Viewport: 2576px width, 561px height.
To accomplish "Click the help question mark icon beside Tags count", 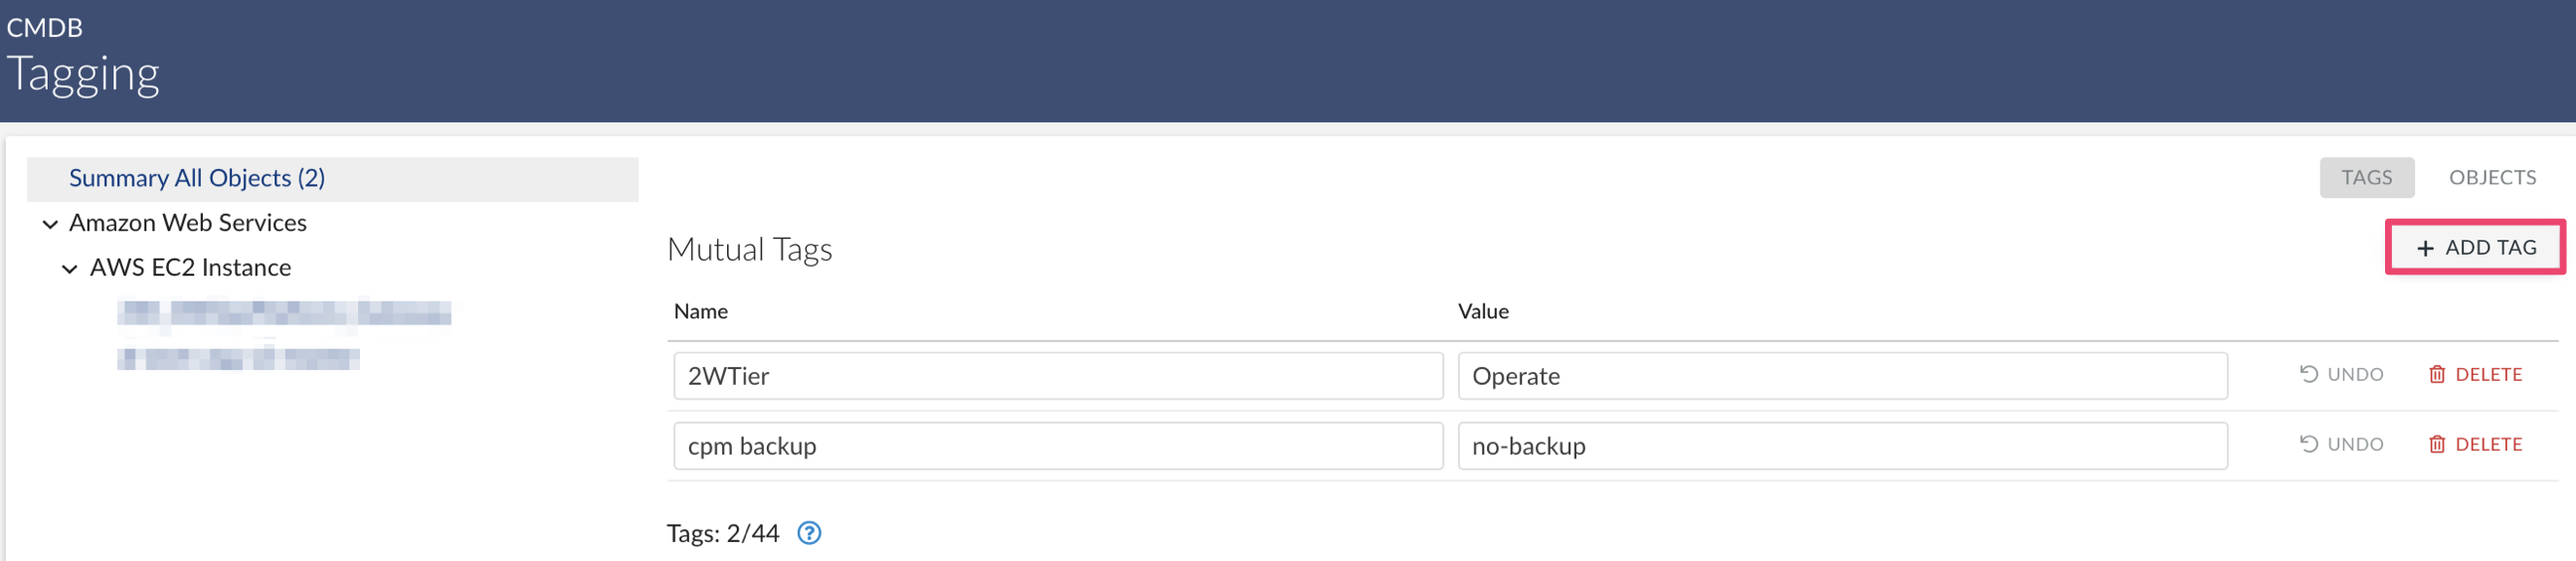I will [x=809, y=533].
